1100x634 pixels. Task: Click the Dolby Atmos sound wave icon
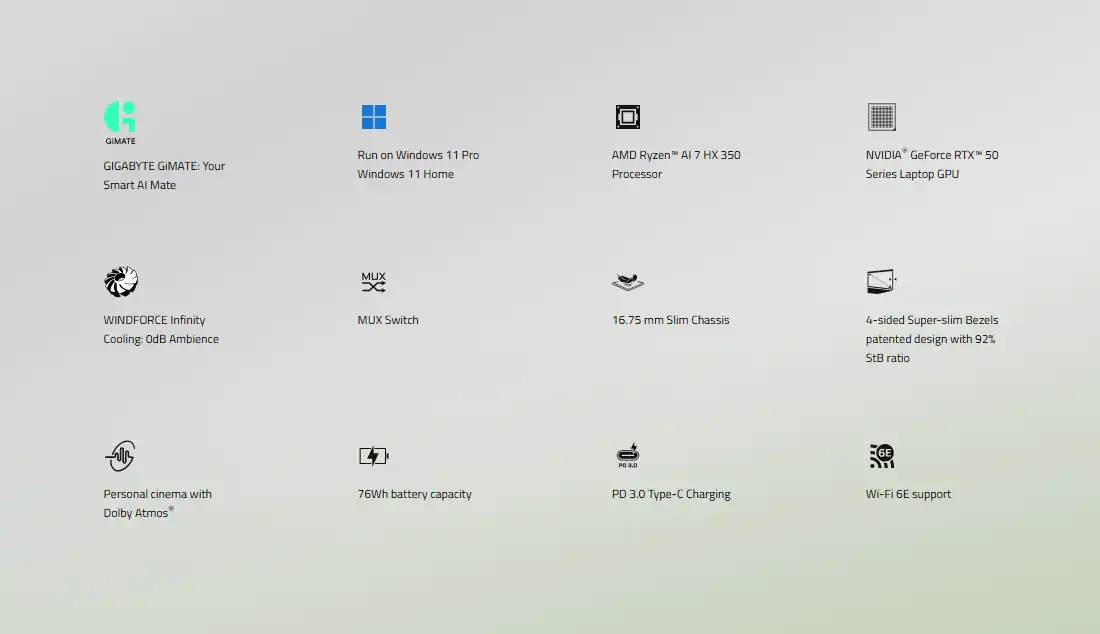click(120, 456)
